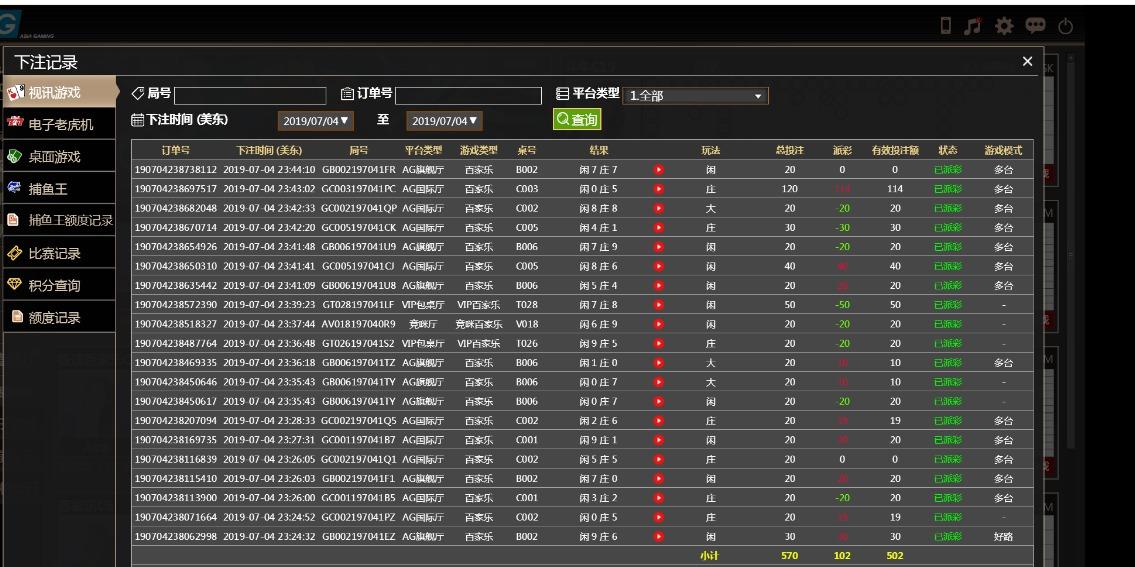Close the 下注记录 dialog
1135x567 pixels.
click(x=1027, y=62)
